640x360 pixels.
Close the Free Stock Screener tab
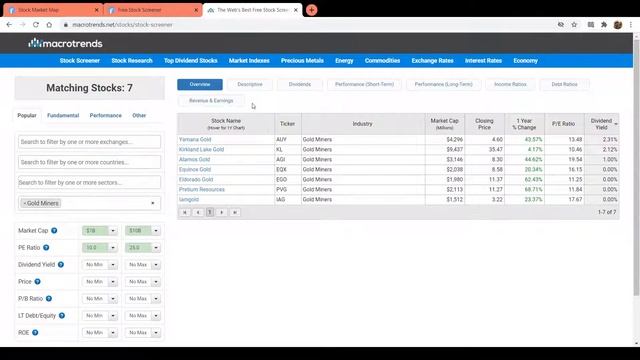pyautogui.click(x=196, y=10)
